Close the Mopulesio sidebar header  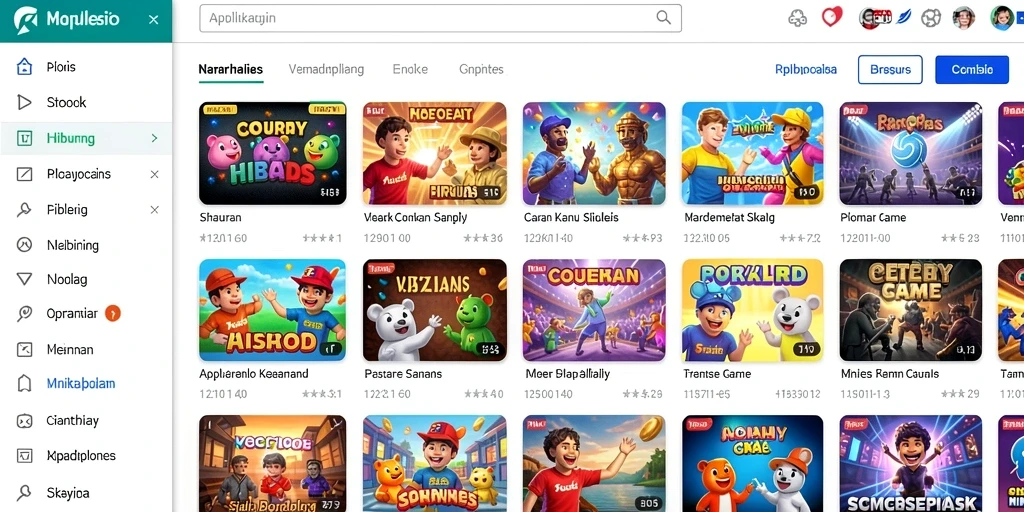coord(153,20)
